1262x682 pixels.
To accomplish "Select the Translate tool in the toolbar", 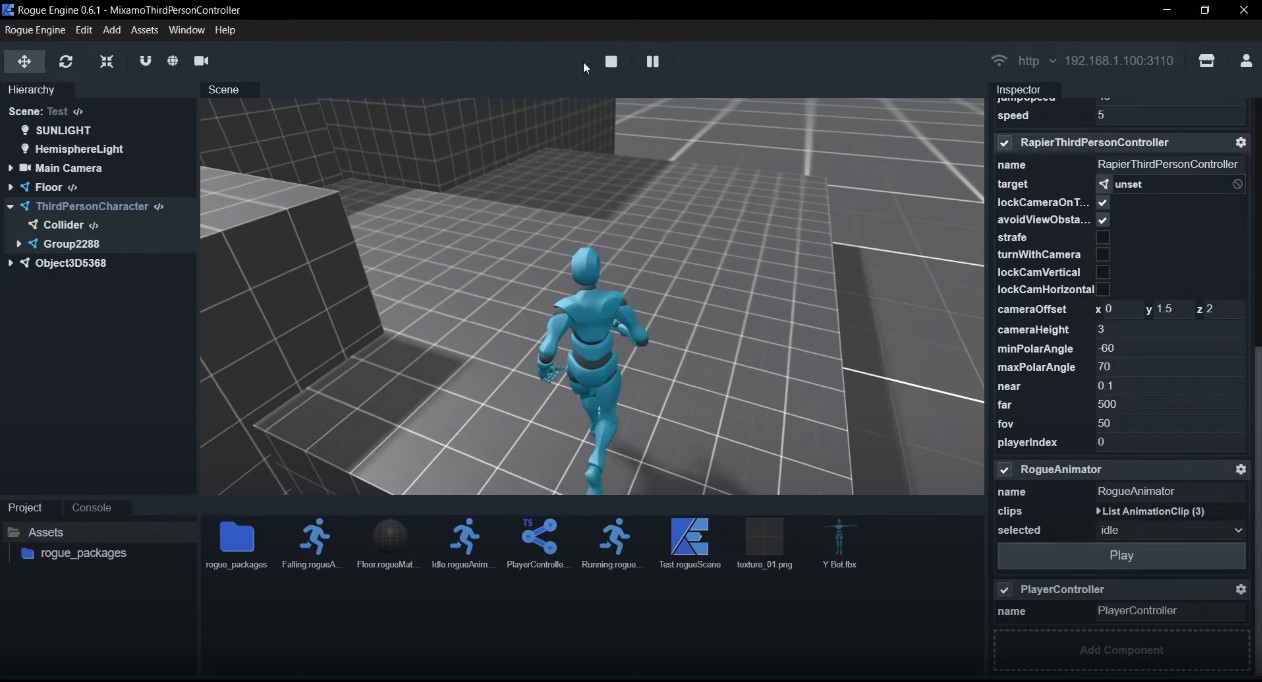I will pyautogui.click(x=24, y=61).
